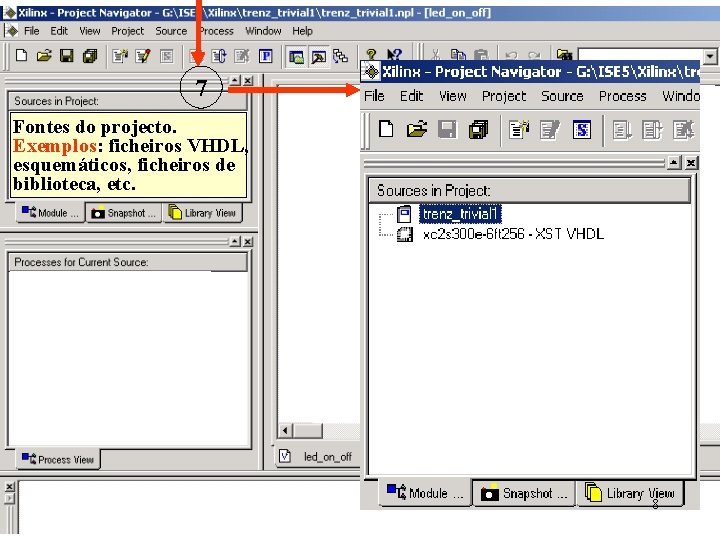Click greyed Save icon in front window toolbar
Image resolution: width=720 pixels, height=540 pixels.
click(x=447, y=129)
